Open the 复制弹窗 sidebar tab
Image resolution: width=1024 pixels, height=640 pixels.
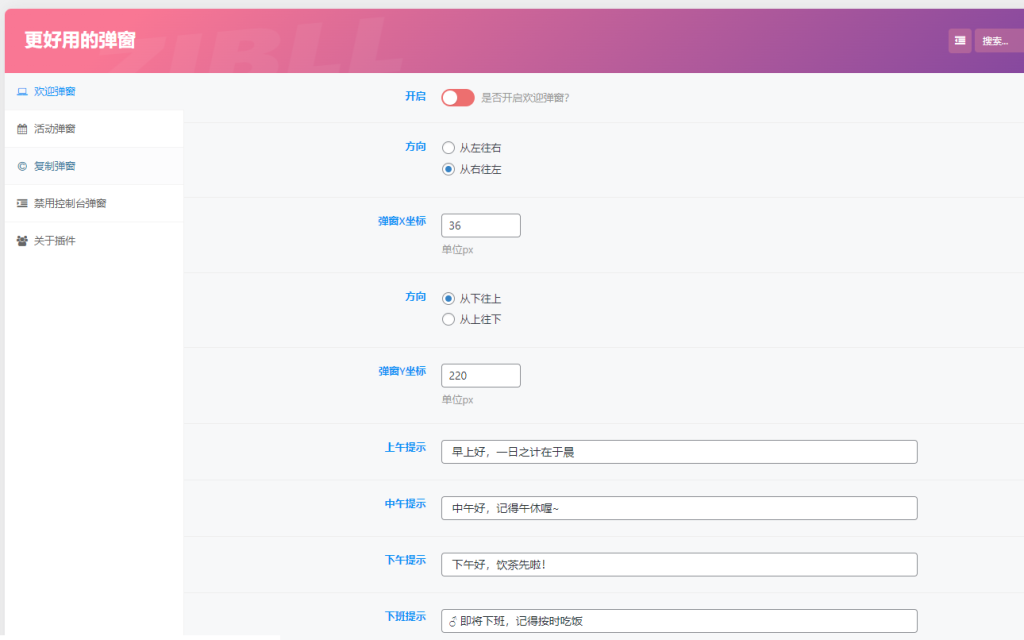[x=94, y=166]
